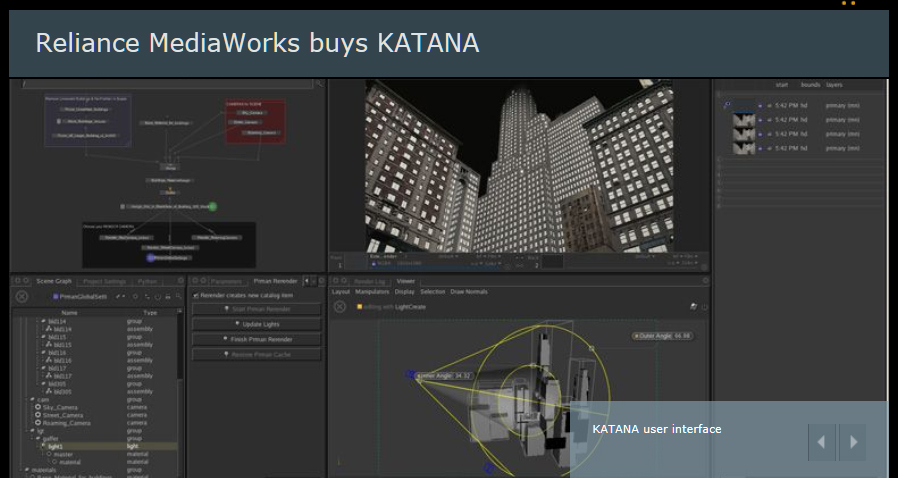
Task: Show the next slideshow image
Action: point(853,442)
